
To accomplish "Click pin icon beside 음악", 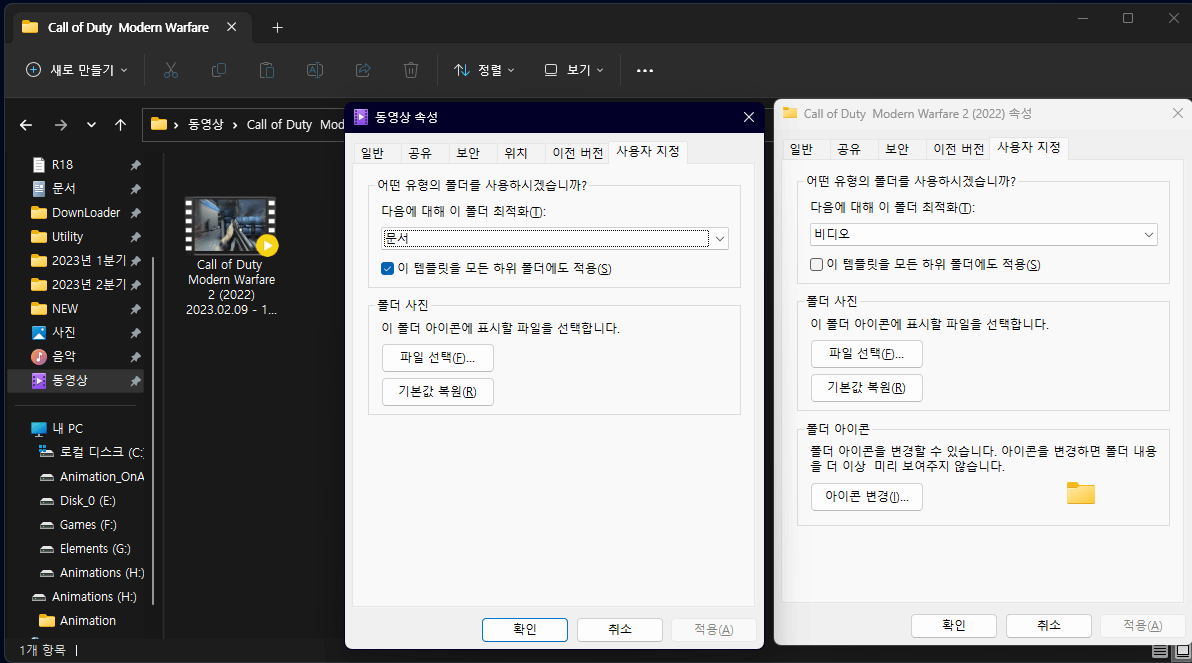I will pos(135,357).
